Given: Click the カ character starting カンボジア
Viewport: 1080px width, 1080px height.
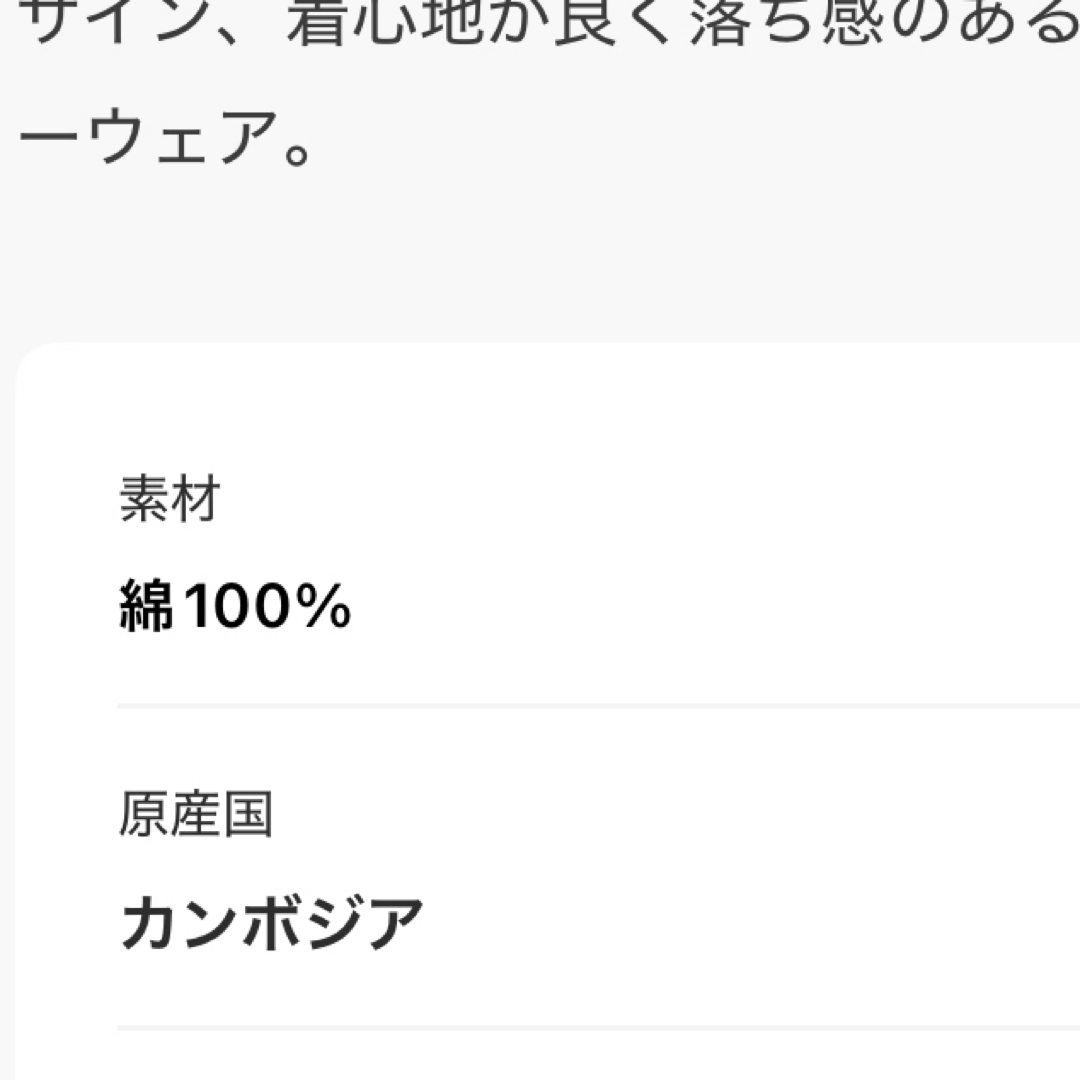Looking at the screenshot, I should pyautogui.click(x=148, y=923).
